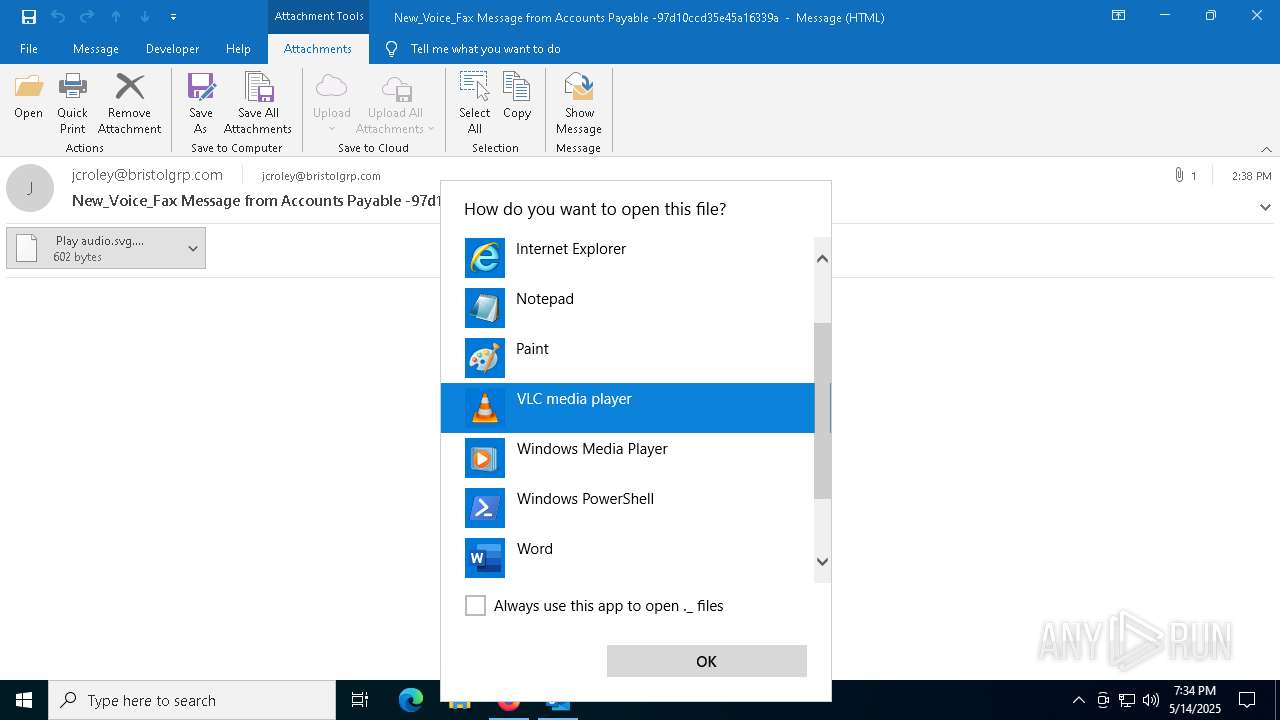This screenshot has height=720, width=1280.
Task: Click the sender avatar circle J
Action: pos(30,188)
